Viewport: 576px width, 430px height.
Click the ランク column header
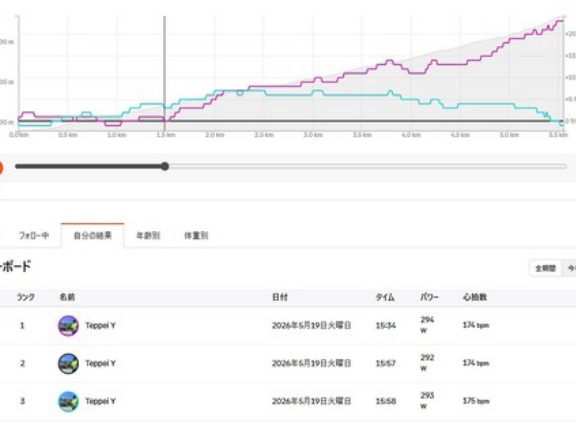coord(26,297)
